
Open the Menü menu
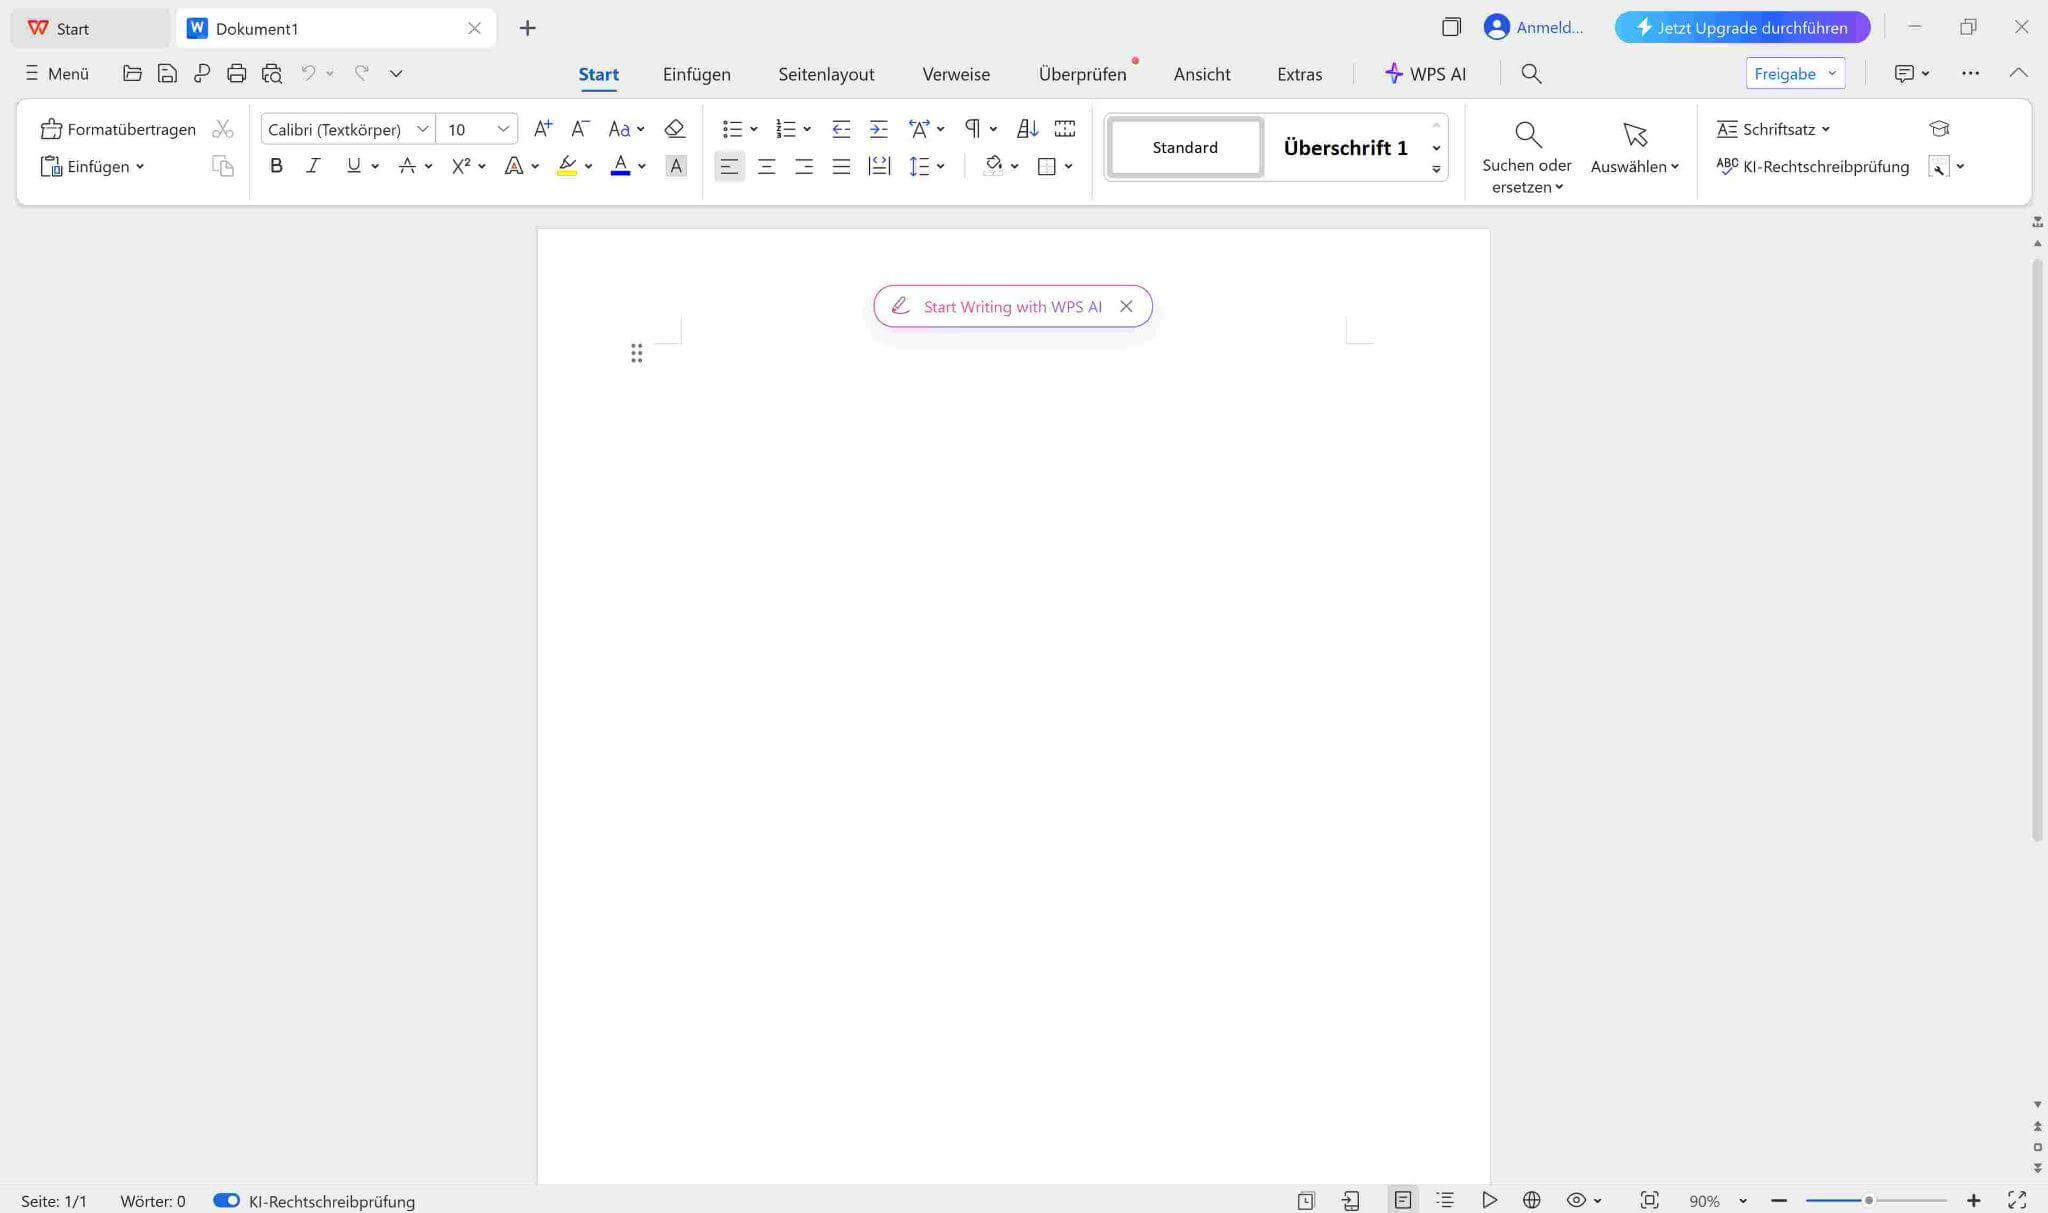pos(56,73)
